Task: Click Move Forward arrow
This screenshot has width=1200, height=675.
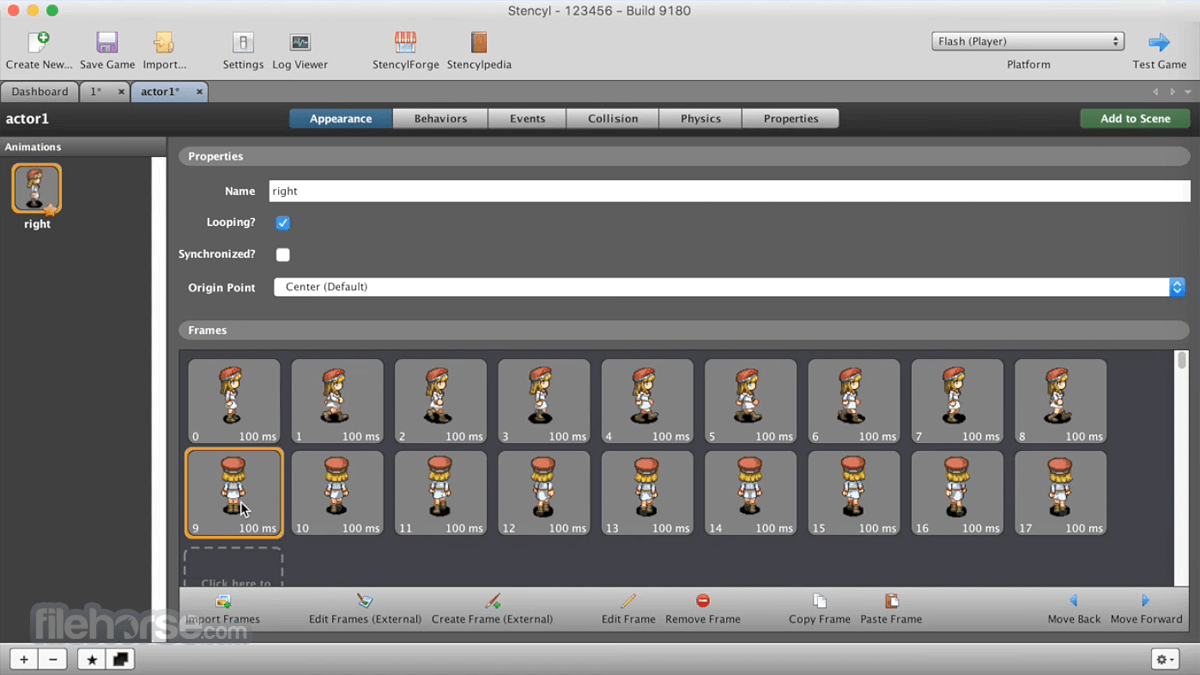Action: (x=1146, y=601)
